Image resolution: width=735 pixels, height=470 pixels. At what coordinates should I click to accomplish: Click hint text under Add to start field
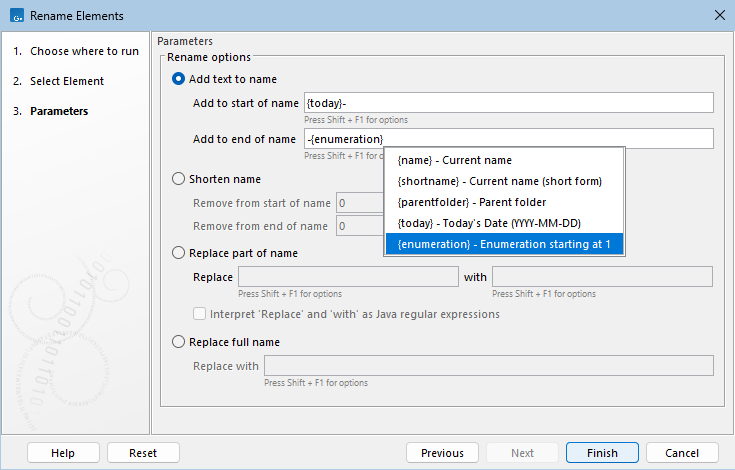[x=356, y=119]
